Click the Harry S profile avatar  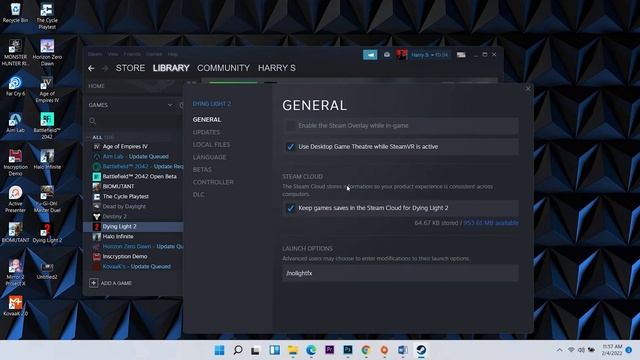pos(402,55)
